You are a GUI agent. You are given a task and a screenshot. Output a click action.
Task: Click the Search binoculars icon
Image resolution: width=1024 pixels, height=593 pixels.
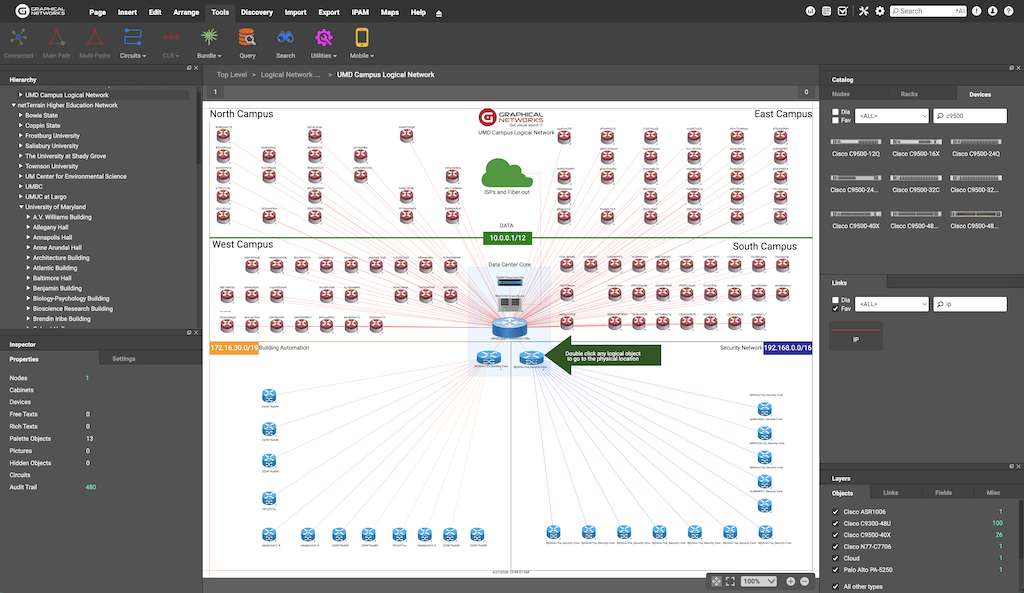click(x=285, y=38)
